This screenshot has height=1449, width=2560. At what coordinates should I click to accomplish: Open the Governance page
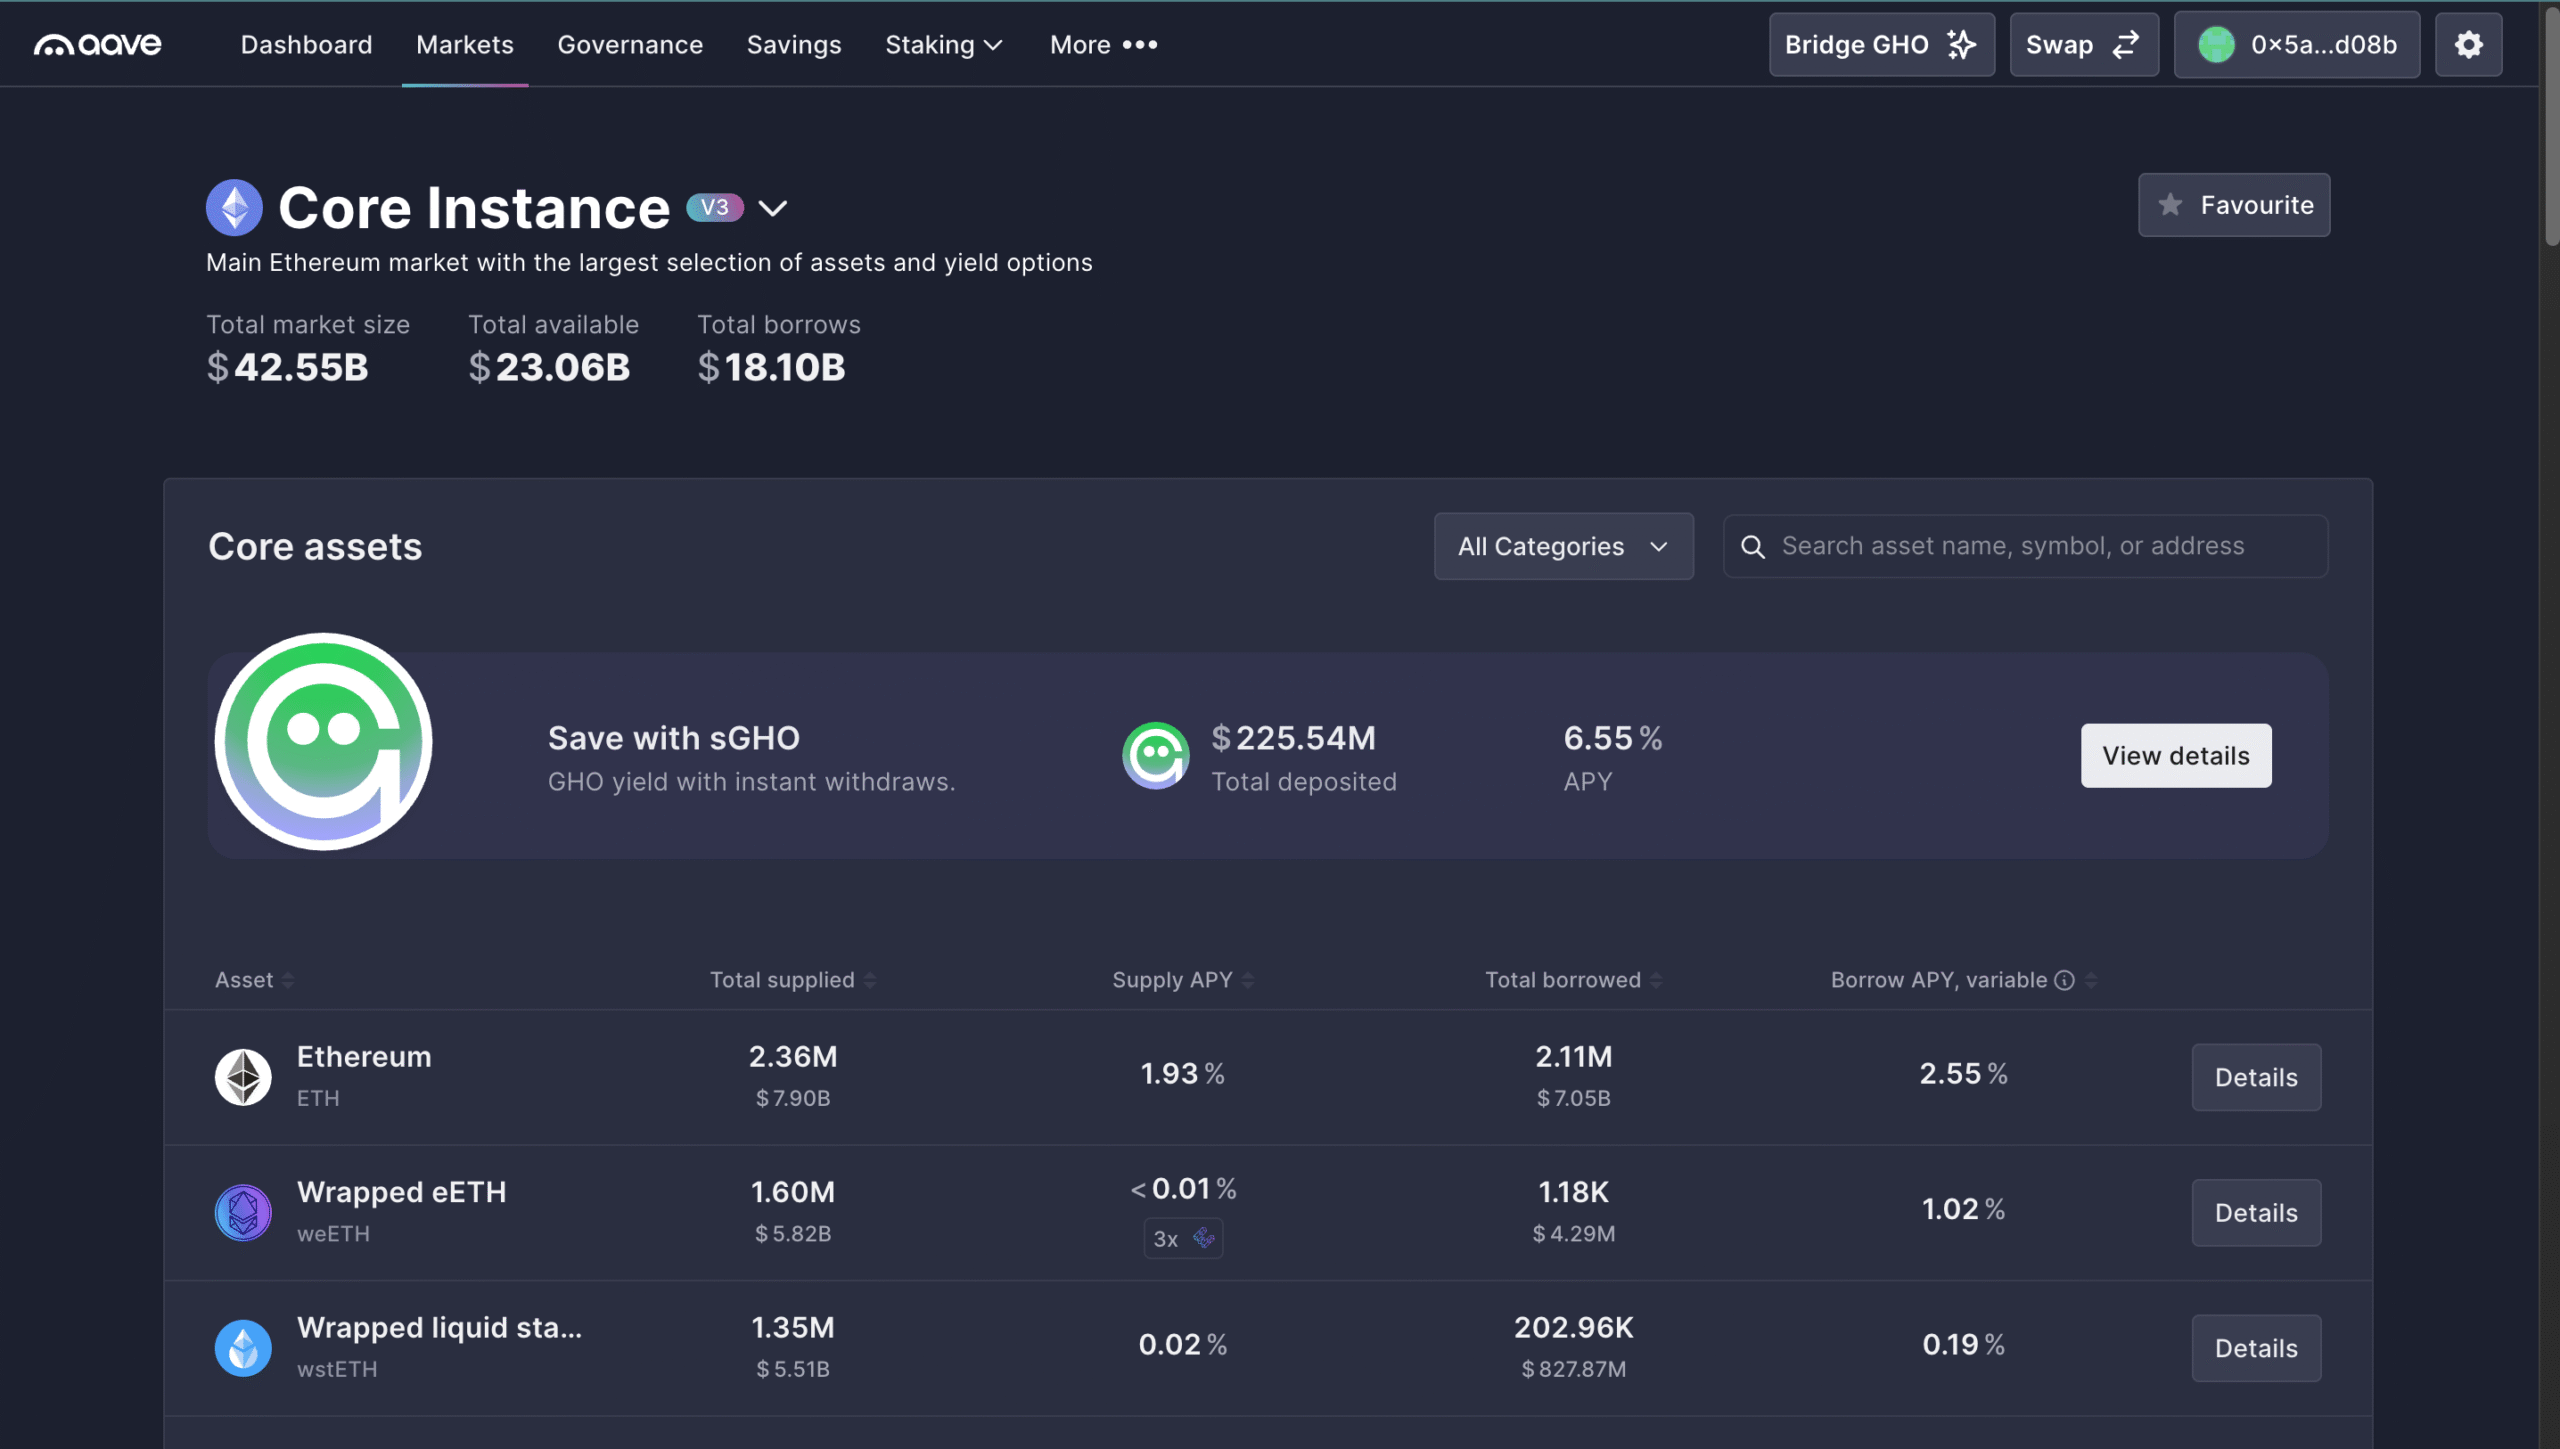(x=630, y=45)
